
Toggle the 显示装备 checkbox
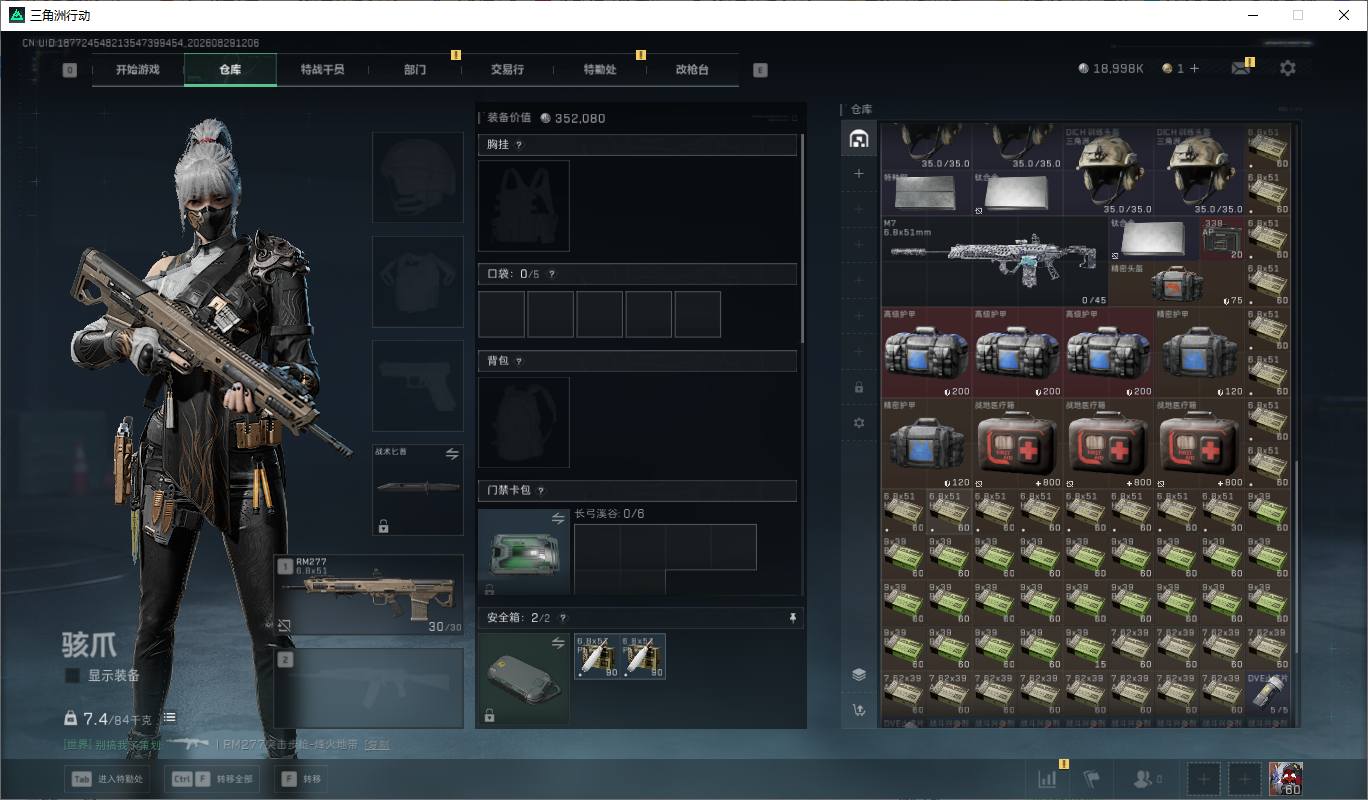[x=72, y=676]
